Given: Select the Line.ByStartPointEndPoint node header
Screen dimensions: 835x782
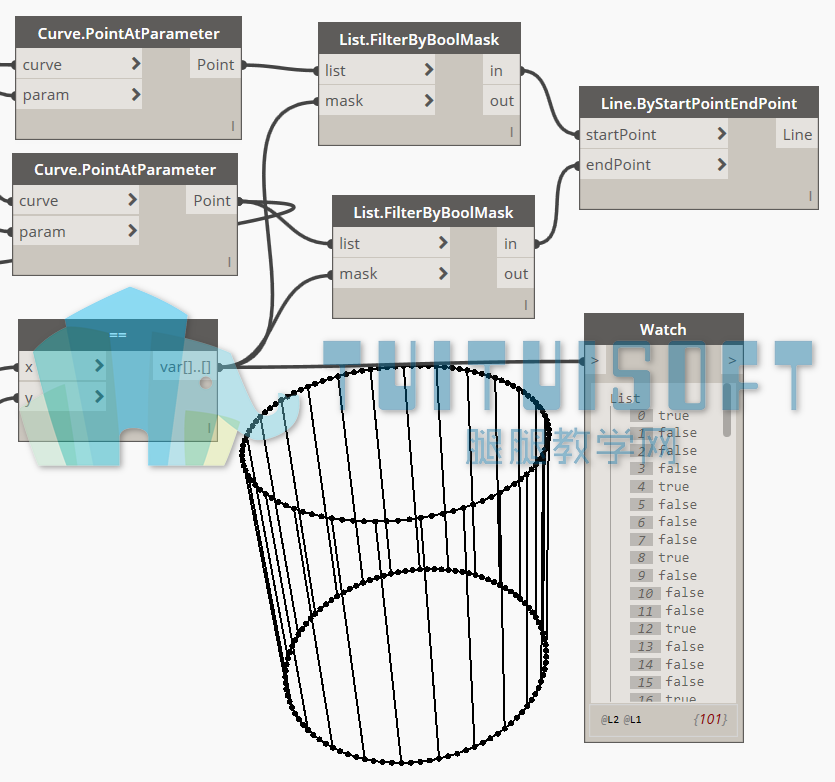Looking at the screenshot, I should tap(699, 103).
